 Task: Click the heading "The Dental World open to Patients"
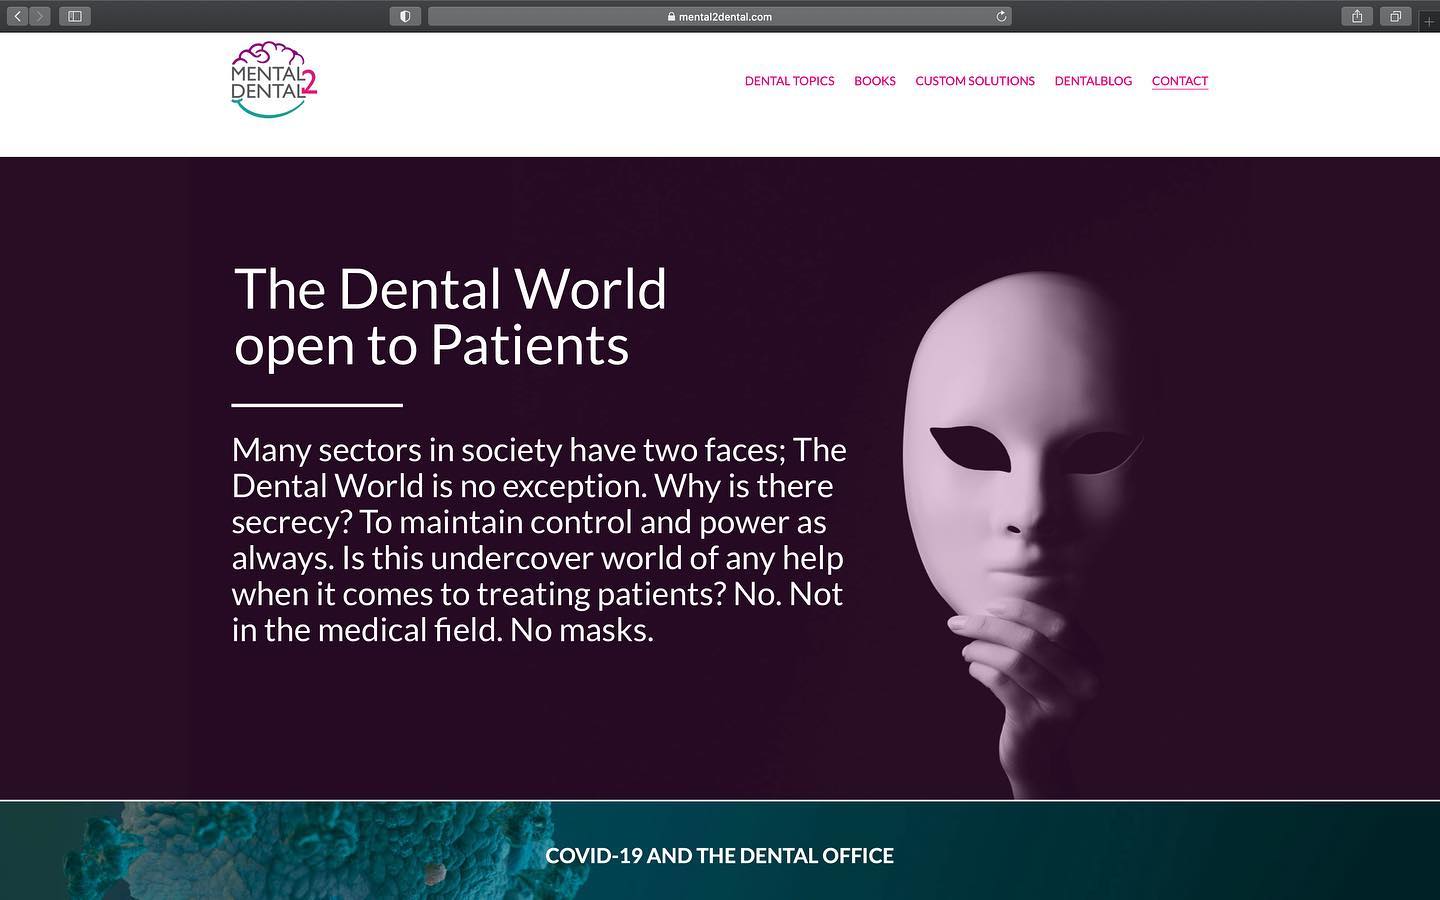click(x=450, y=316)
